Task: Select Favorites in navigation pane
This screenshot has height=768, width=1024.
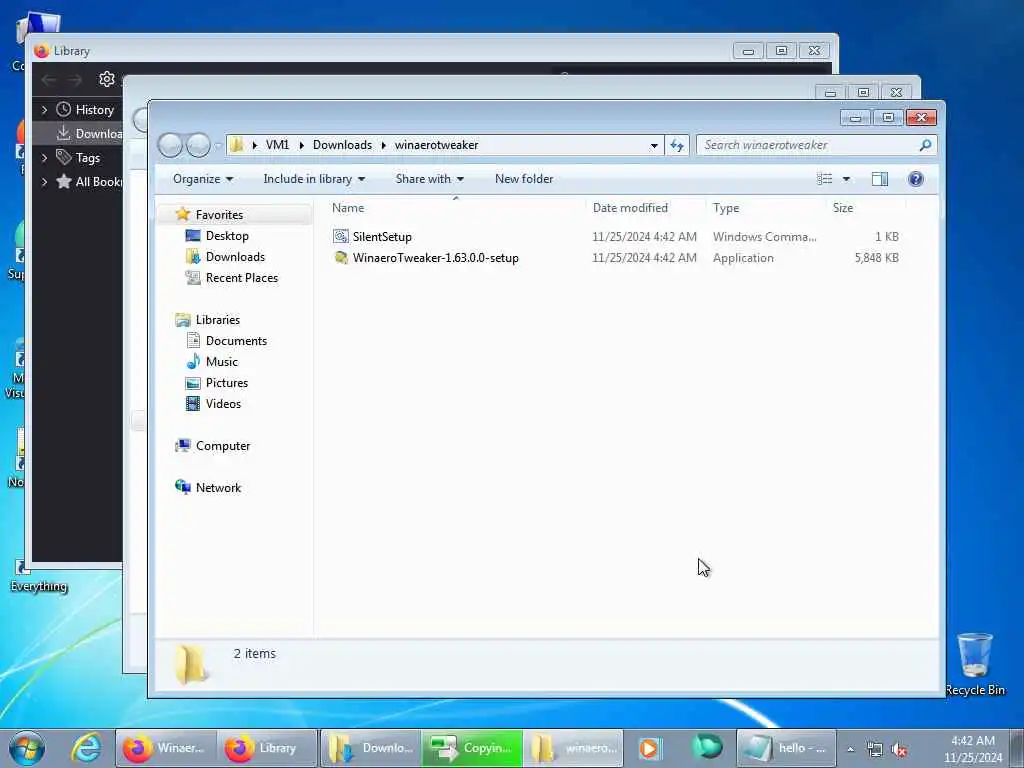Action: [x=219, y=215]
